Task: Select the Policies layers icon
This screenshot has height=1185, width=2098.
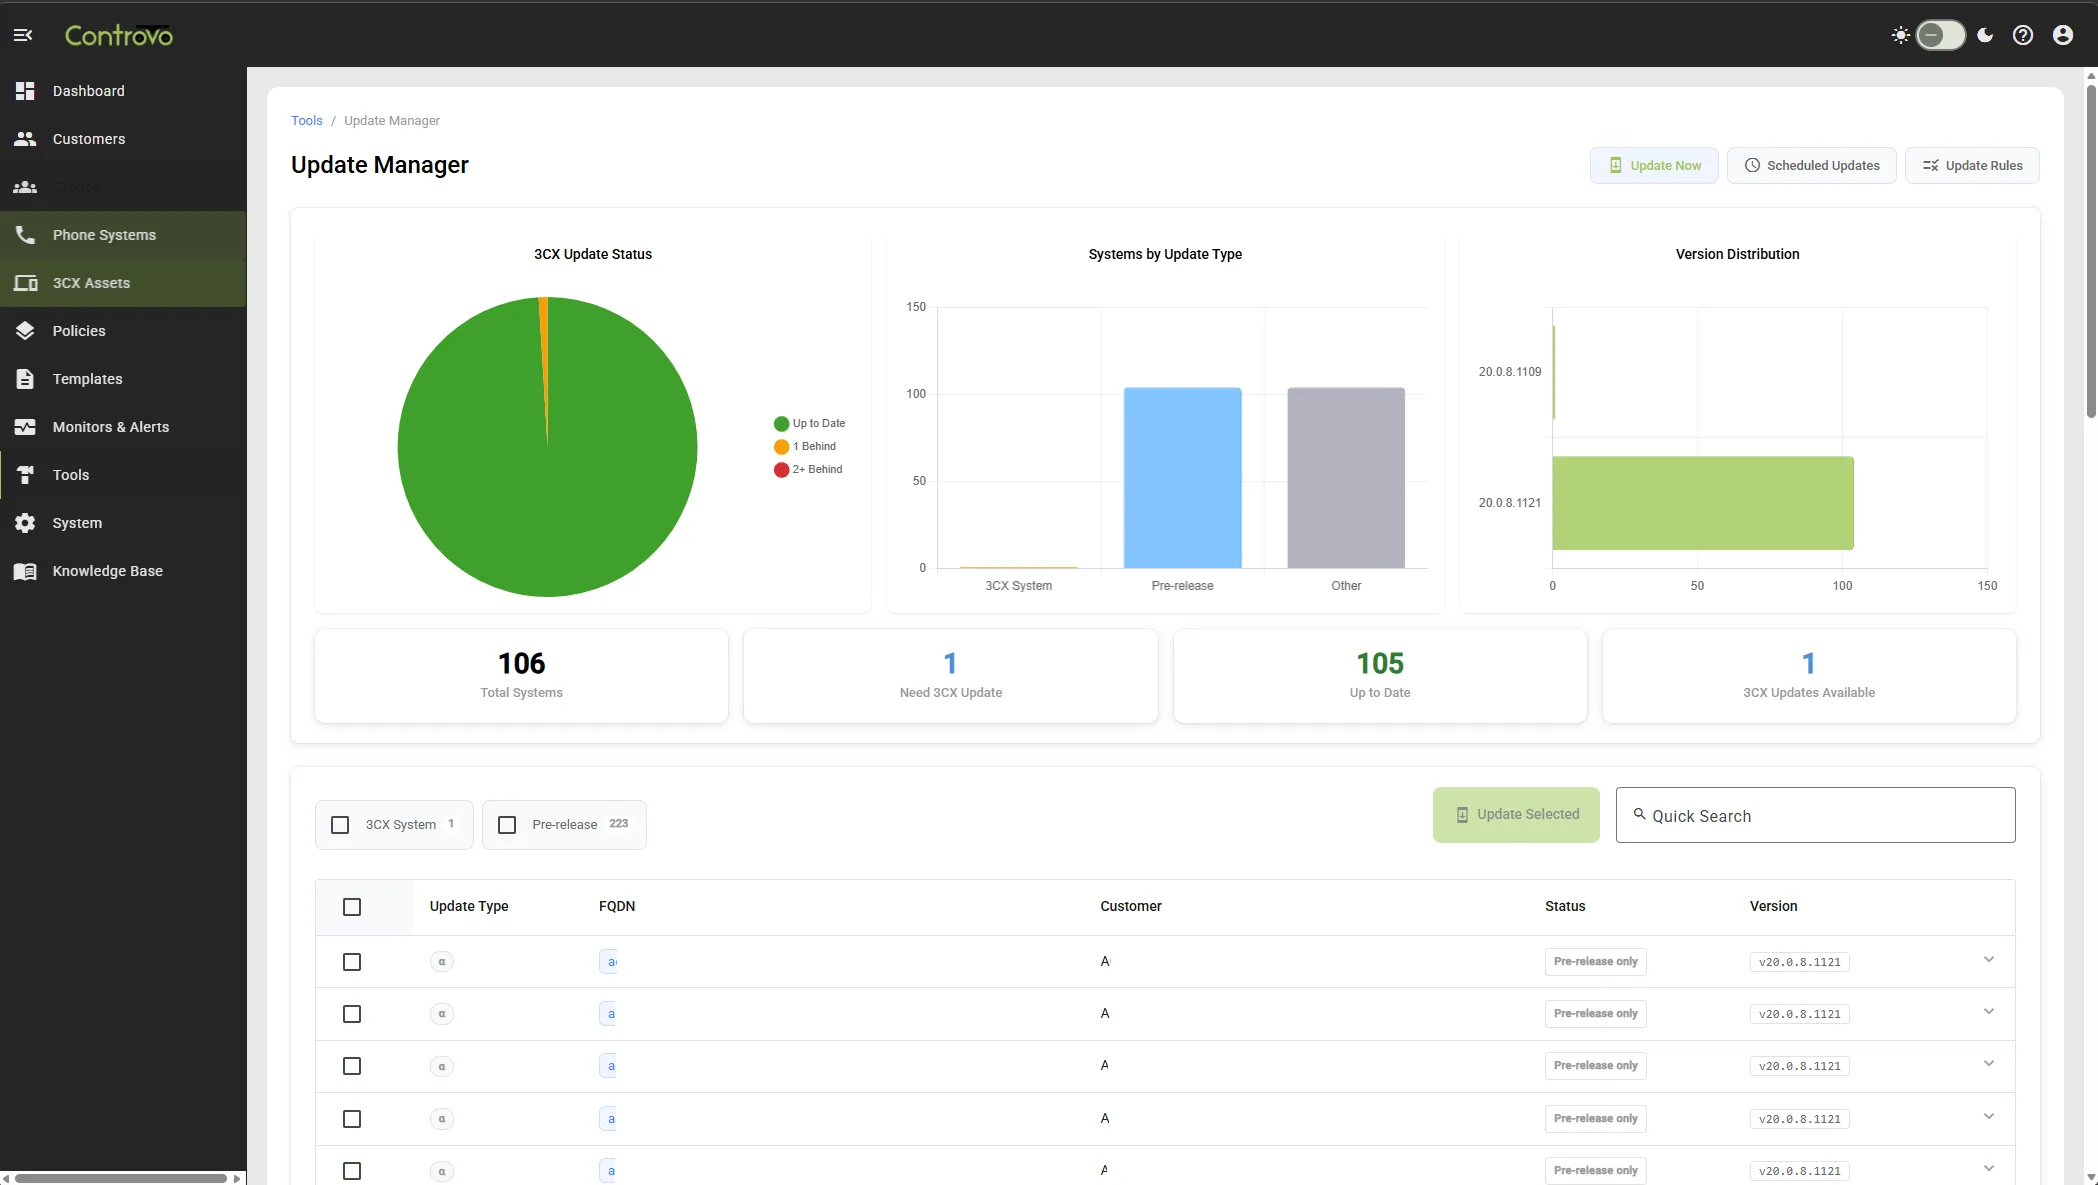Action: click(x=26, y=330)
